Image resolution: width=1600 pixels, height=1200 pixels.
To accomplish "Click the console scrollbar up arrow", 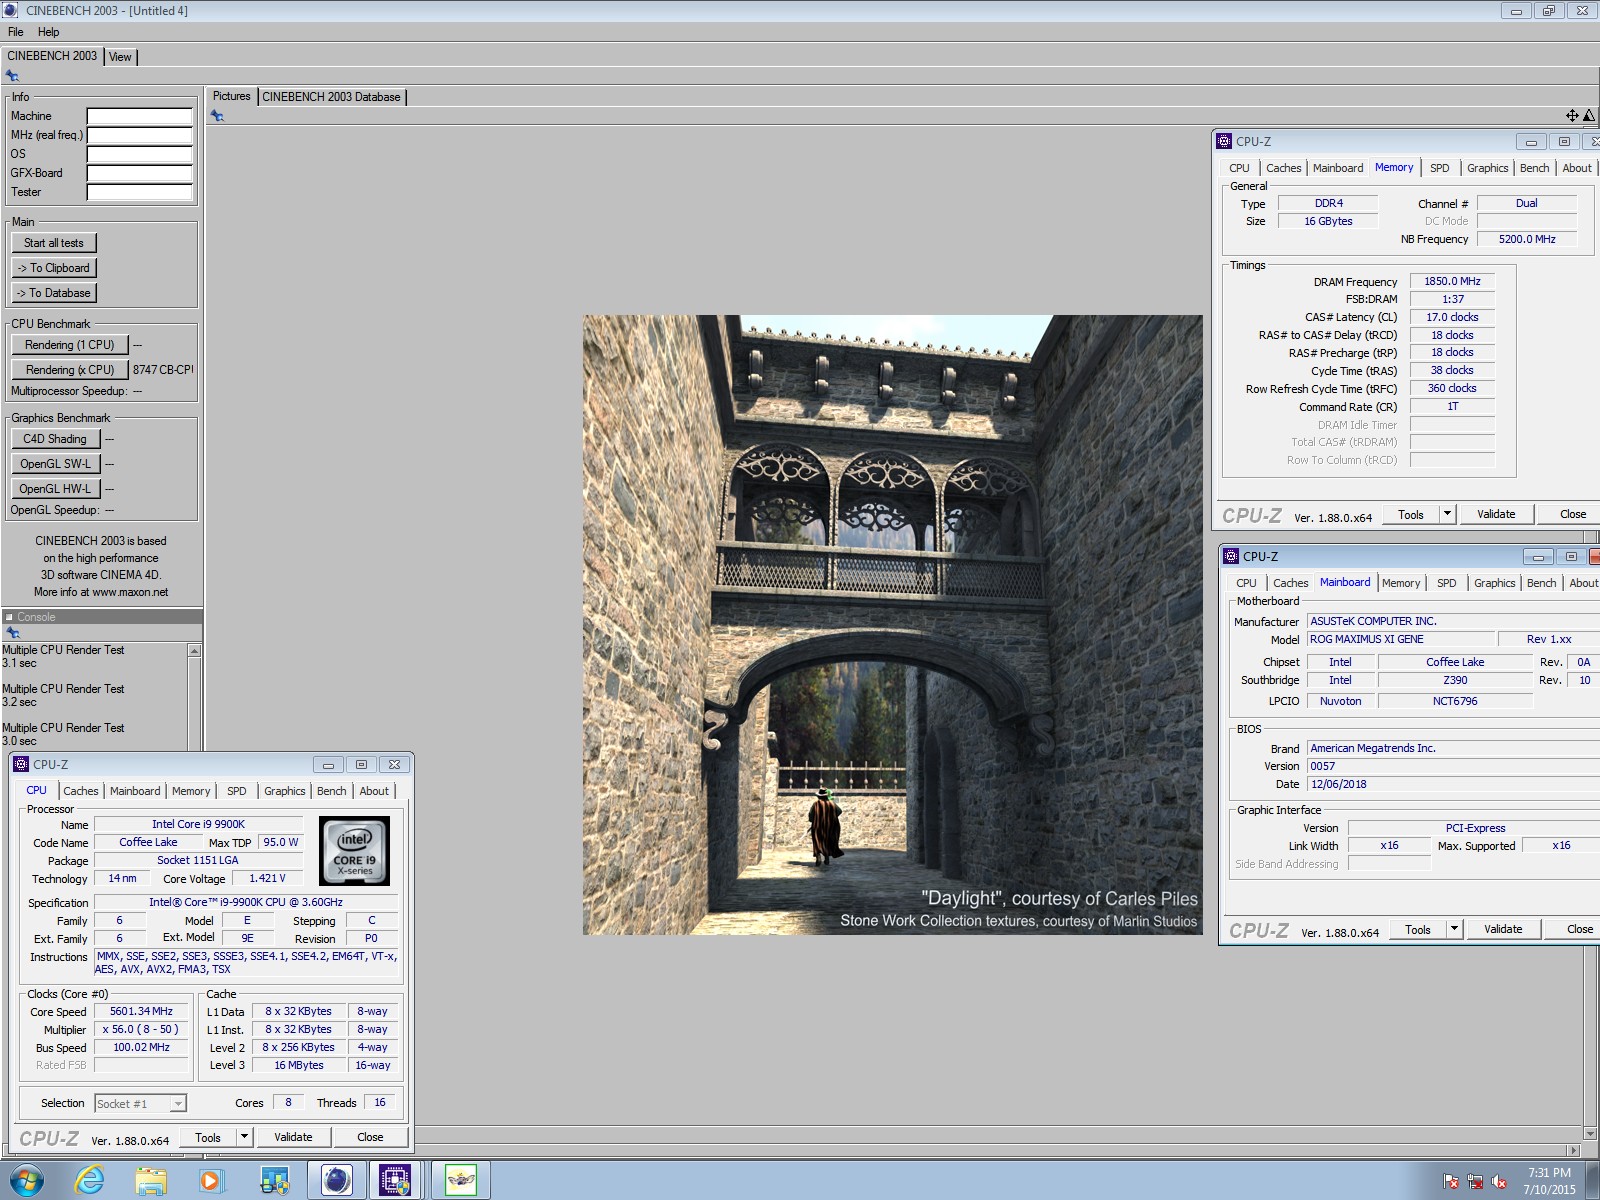I will (194, 651).
